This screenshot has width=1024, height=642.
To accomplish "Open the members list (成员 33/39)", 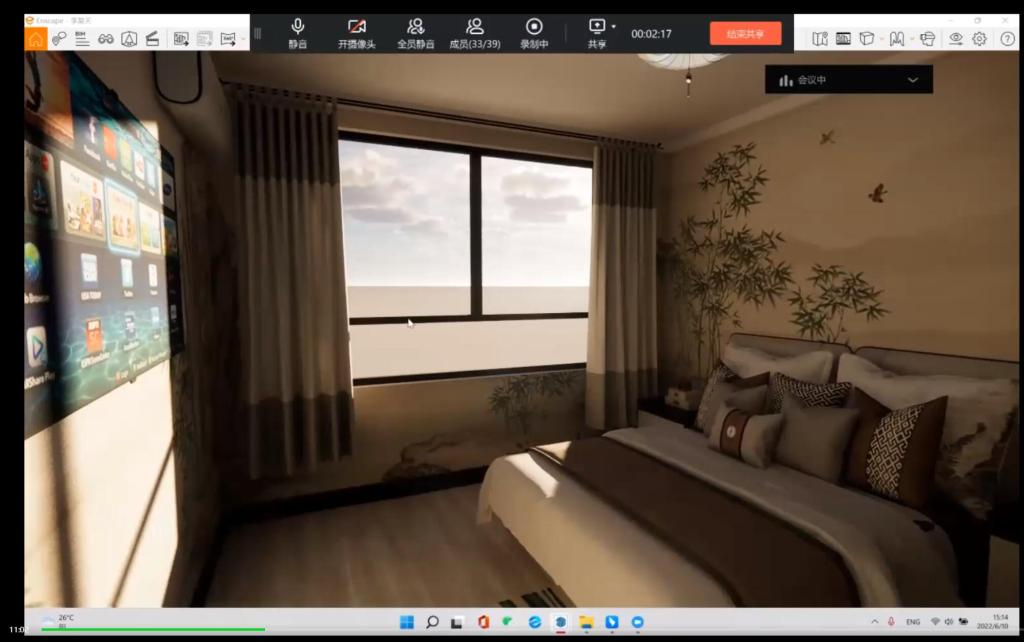I will pyautogui.click(x=475, y=32).
